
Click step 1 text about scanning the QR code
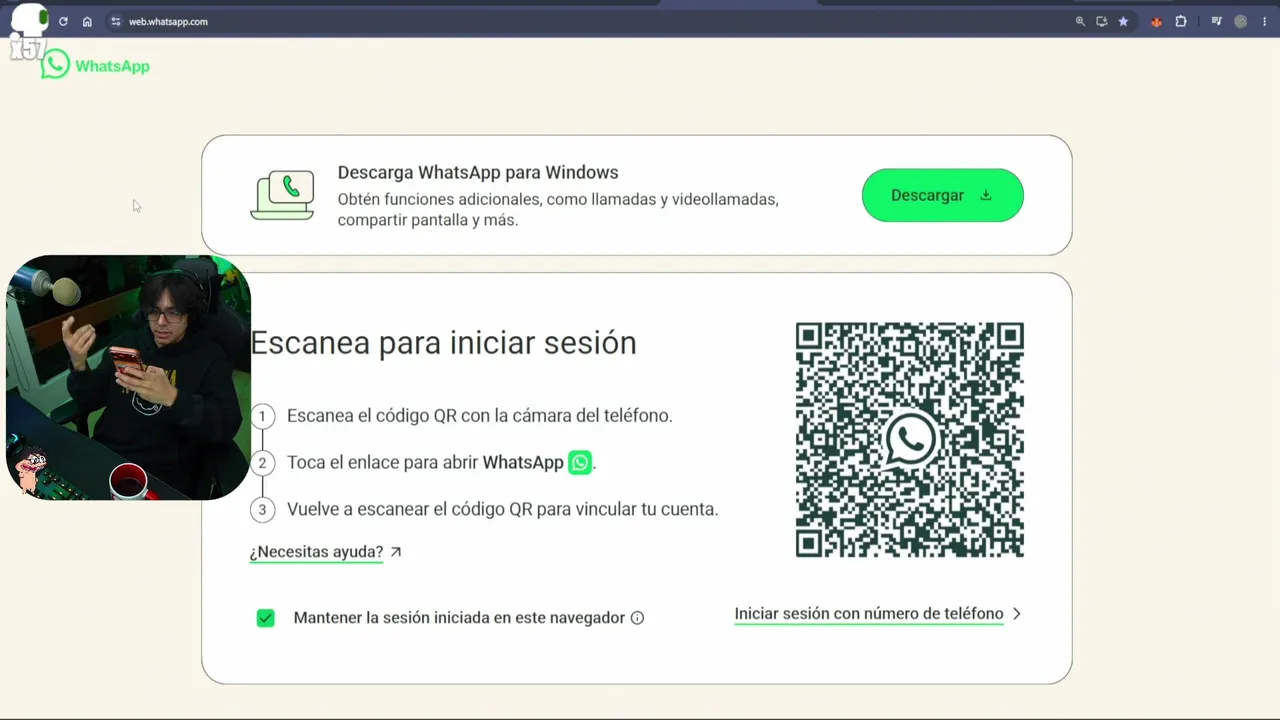pos(480,415)
